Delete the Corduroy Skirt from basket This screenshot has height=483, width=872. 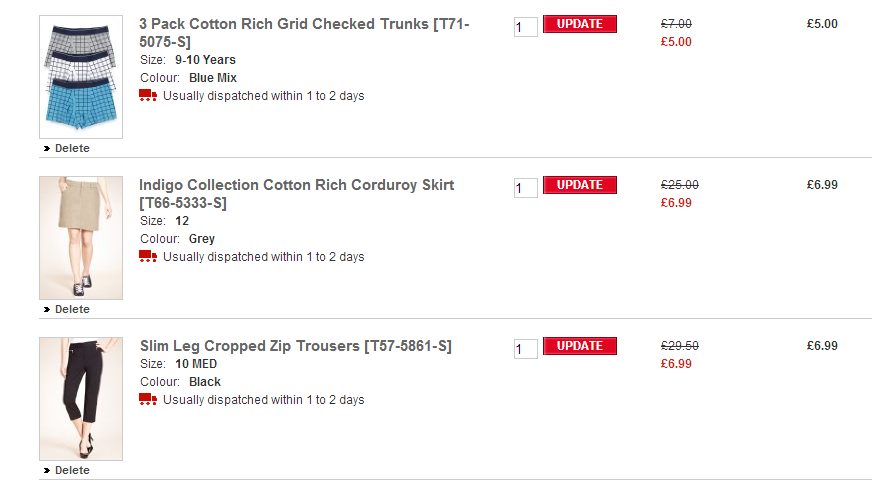[71, 309]
